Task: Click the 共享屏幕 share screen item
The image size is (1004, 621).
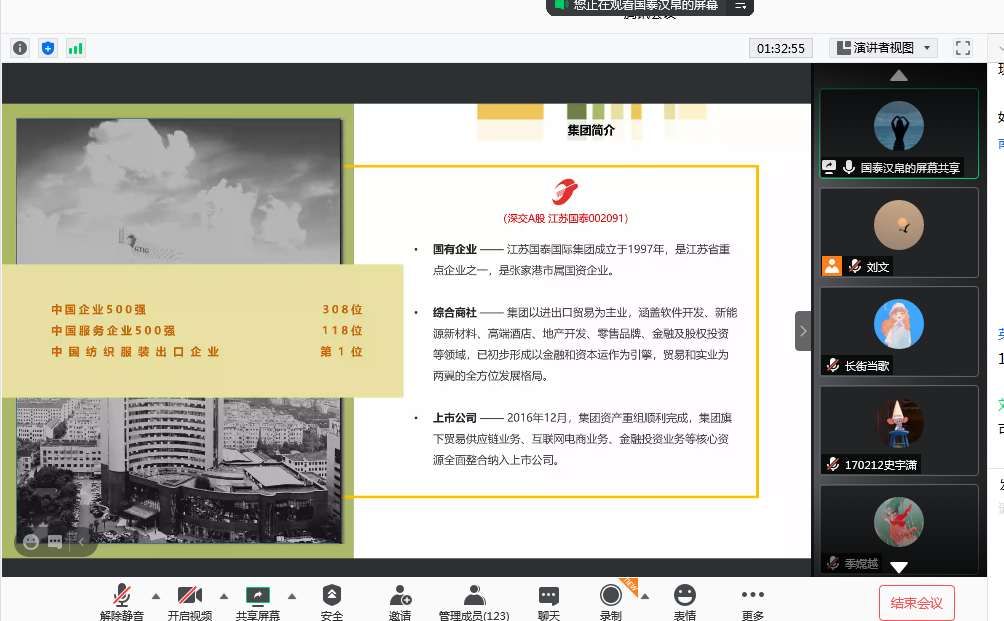Action: (x=258, y=602)
